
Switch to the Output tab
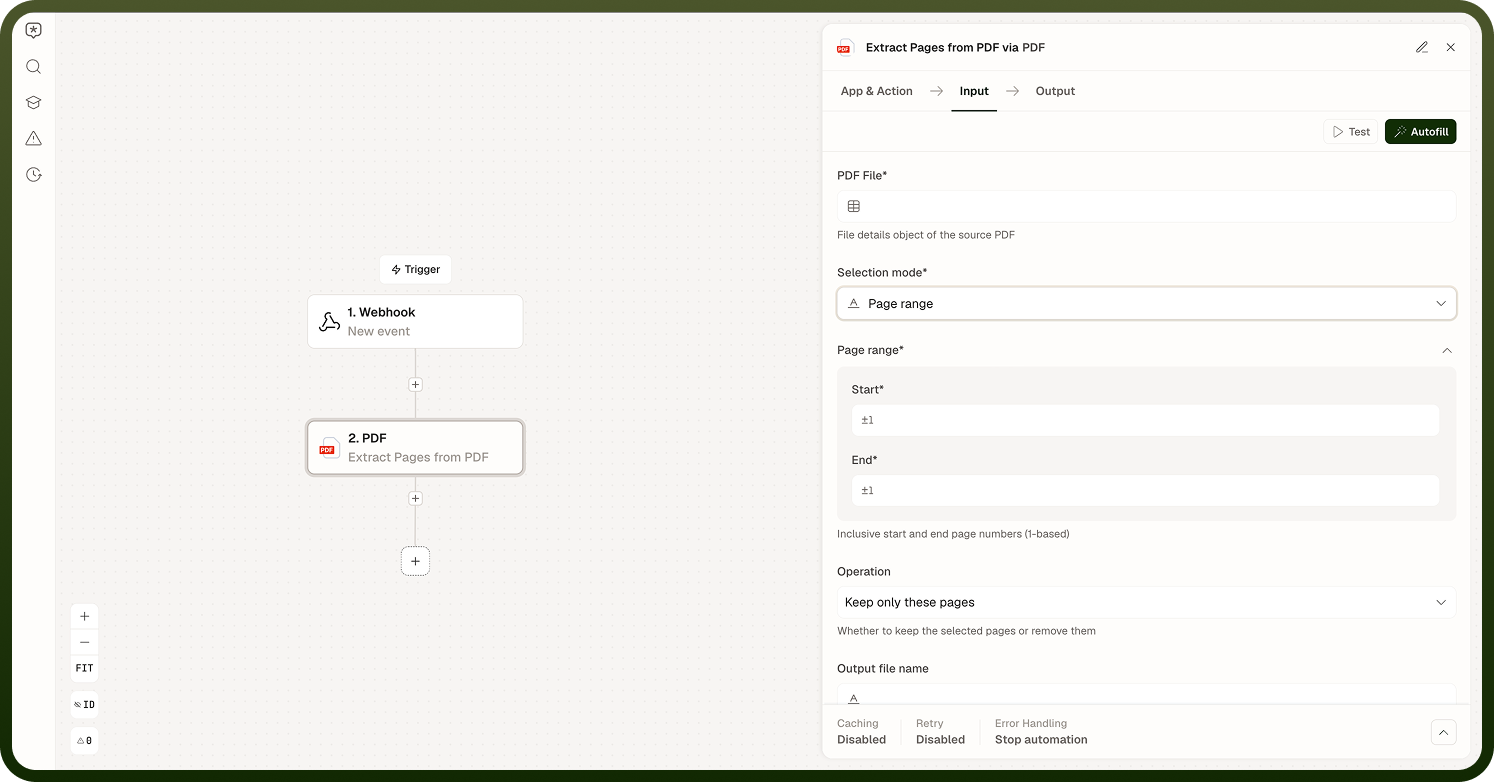1055,91
